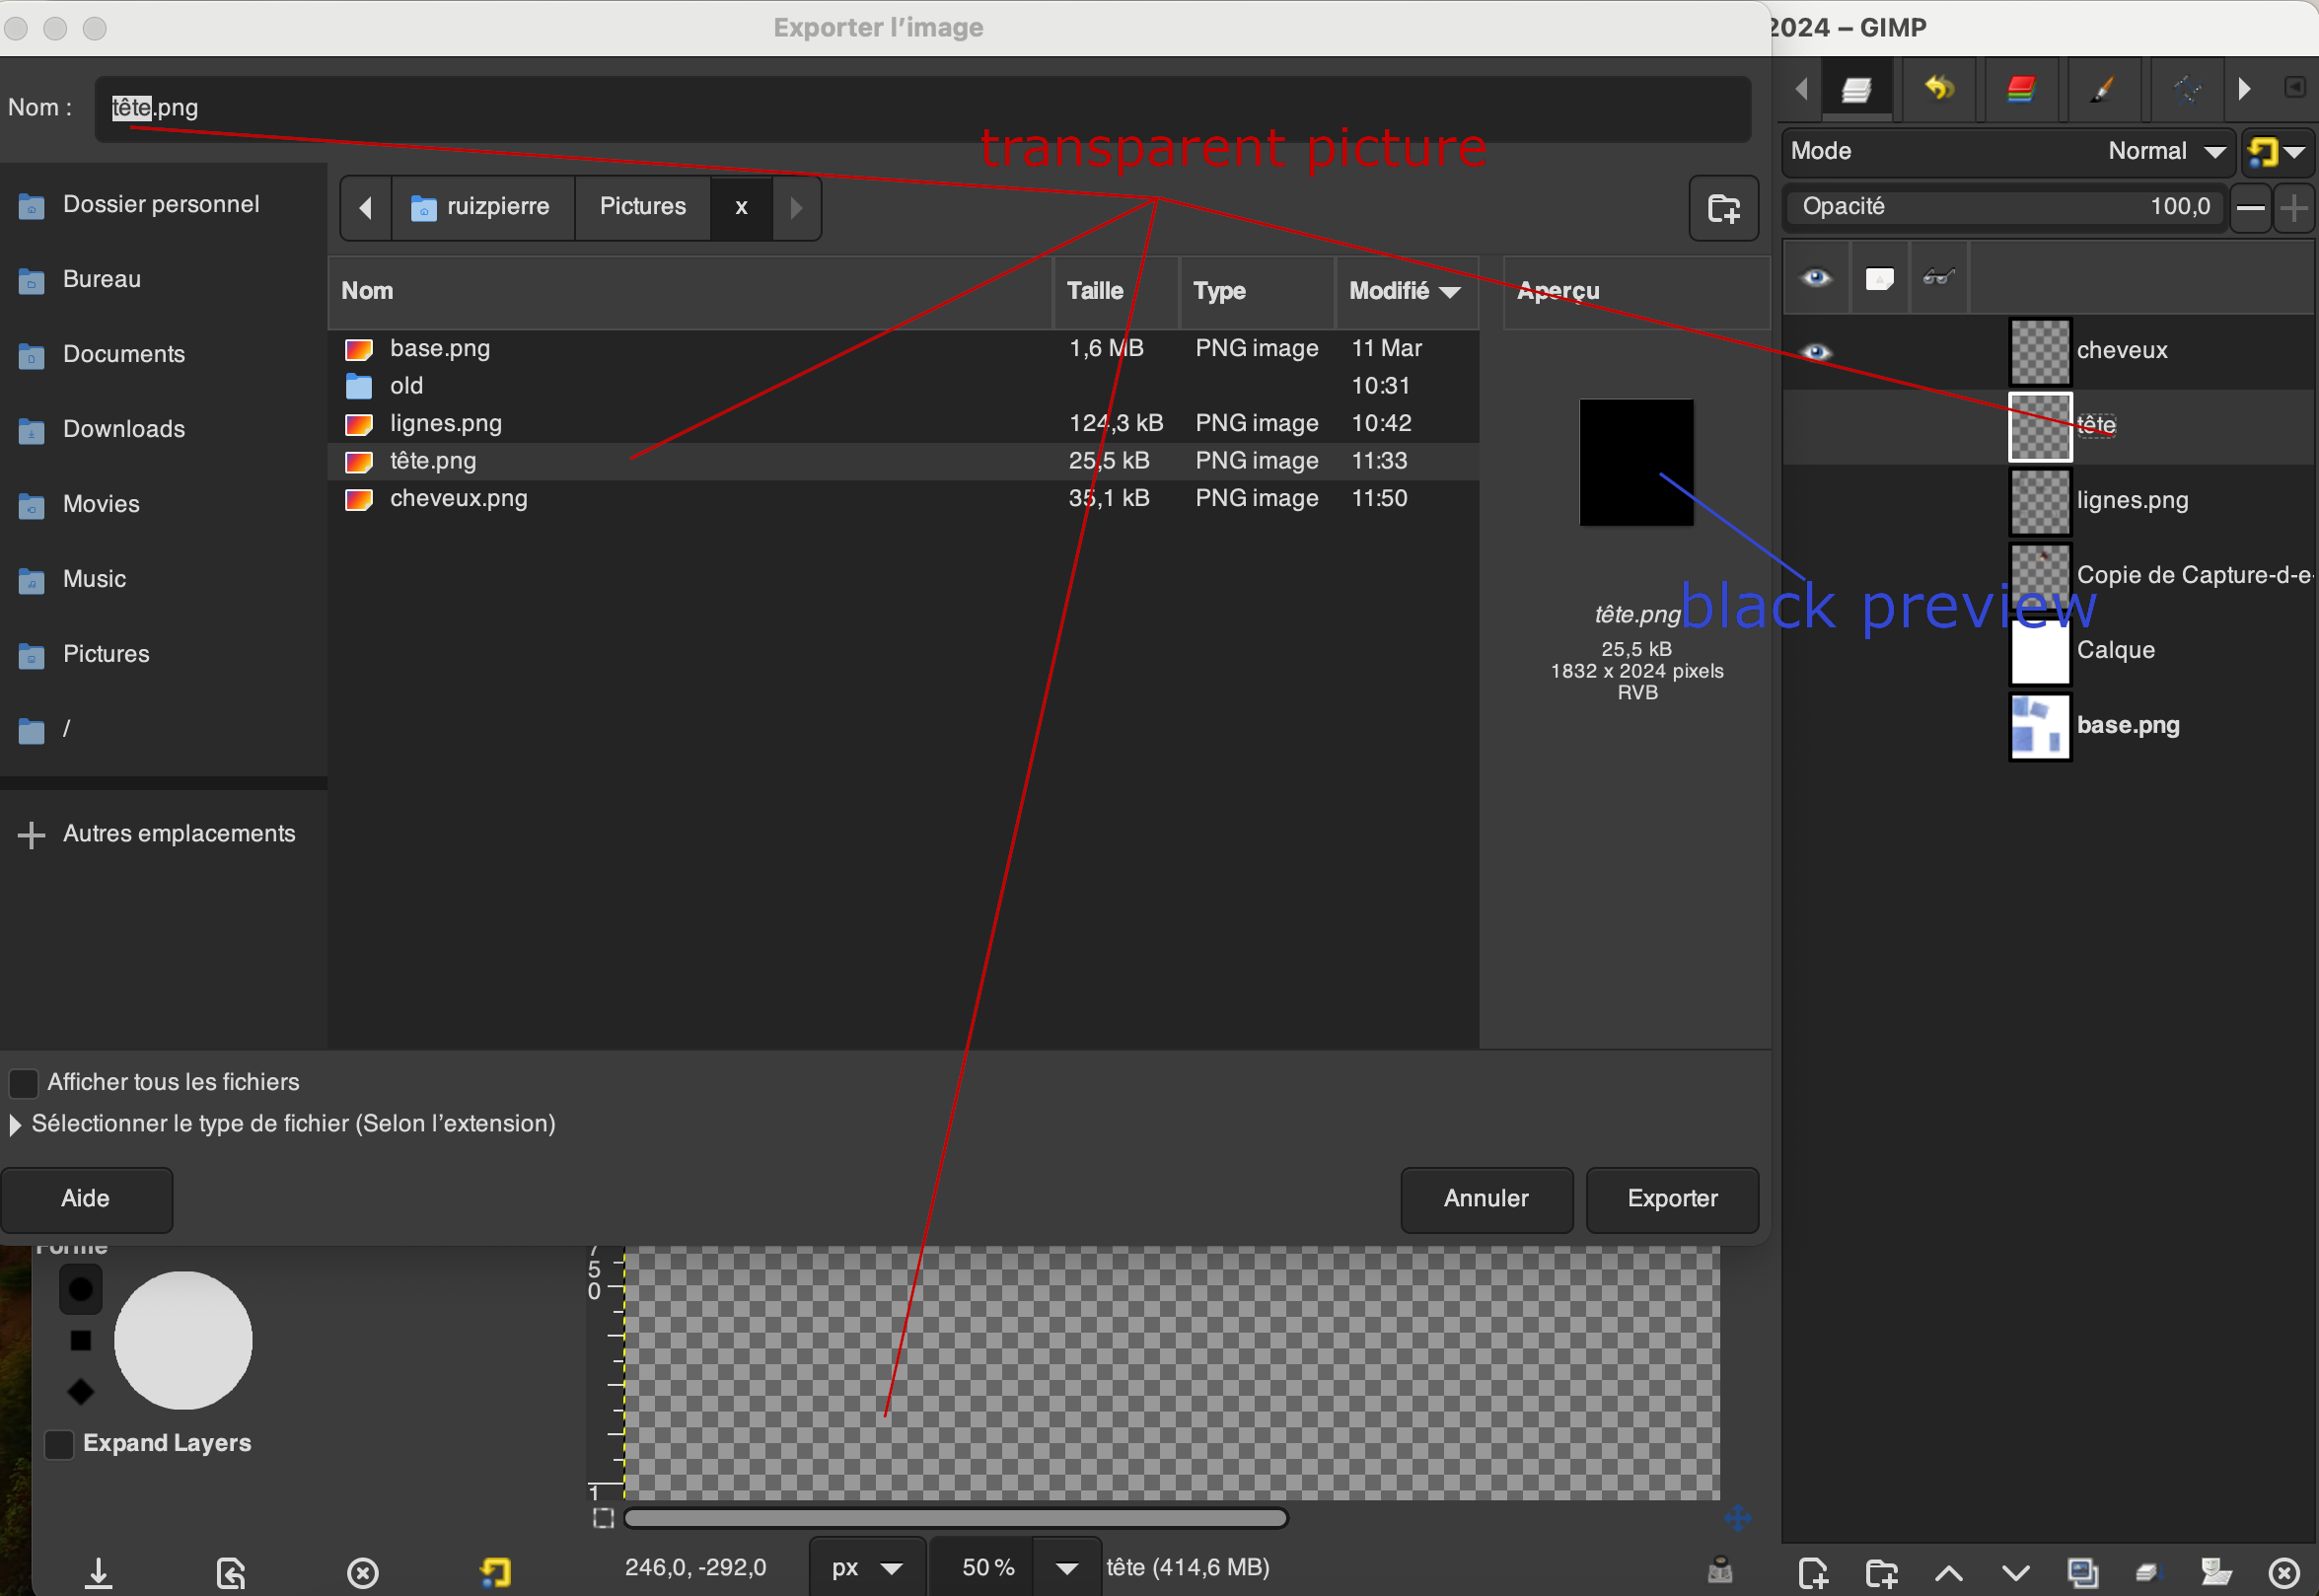Open the px units dropdown

tap(866, 1567)
